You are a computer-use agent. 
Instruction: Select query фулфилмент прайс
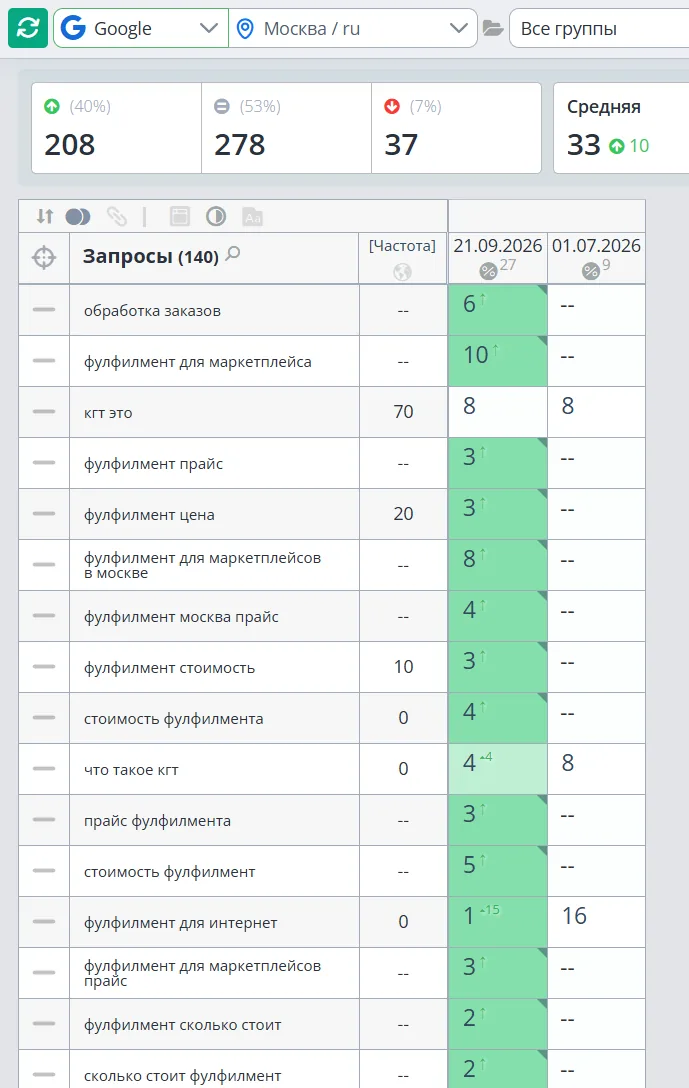click(153, 464)
